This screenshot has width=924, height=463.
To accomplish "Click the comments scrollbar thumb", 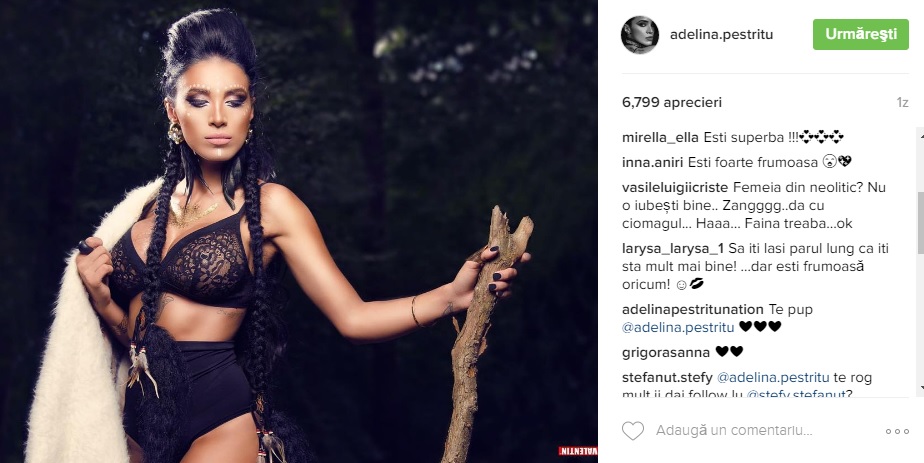I will pyautogui.click(x=920, y=223).
